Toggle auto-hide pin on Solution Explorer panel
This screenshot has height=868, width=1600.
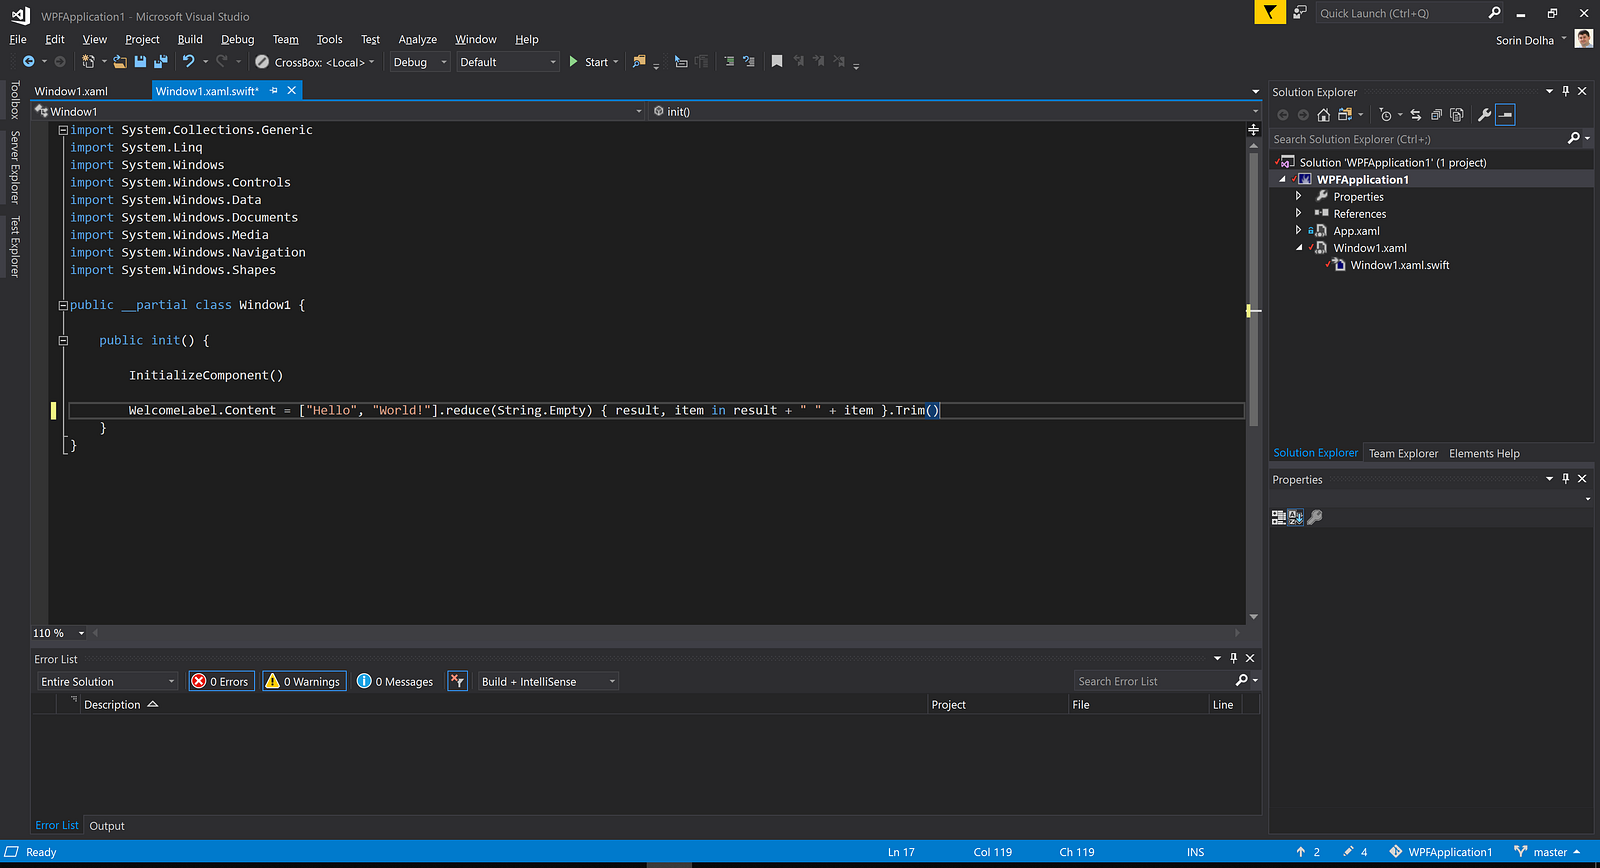(1566, 91)
